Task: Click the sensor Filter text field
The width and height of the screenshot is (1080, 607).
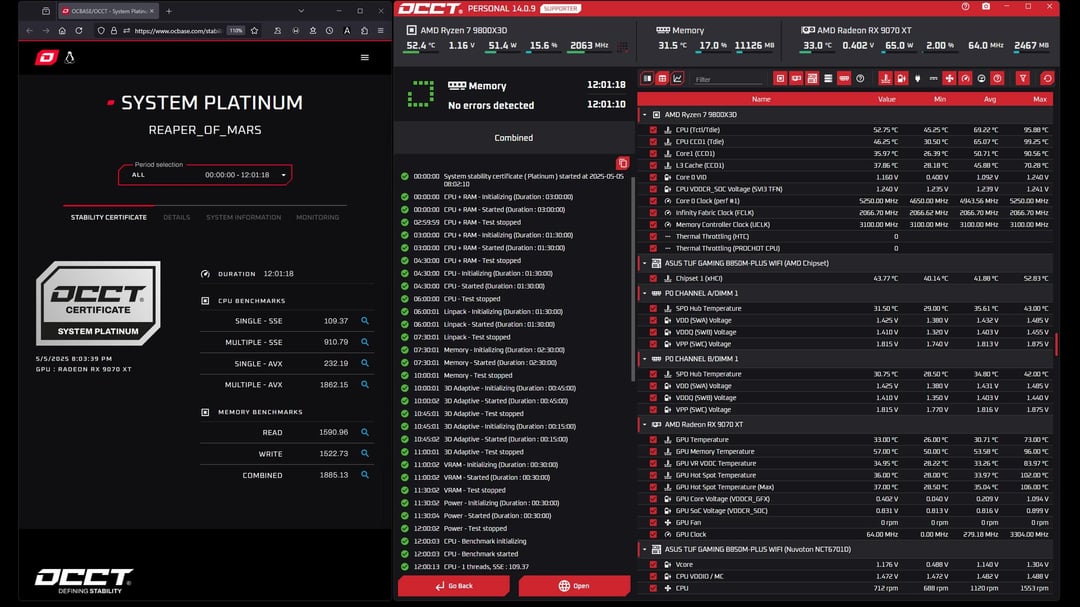Action: [727, 79]
